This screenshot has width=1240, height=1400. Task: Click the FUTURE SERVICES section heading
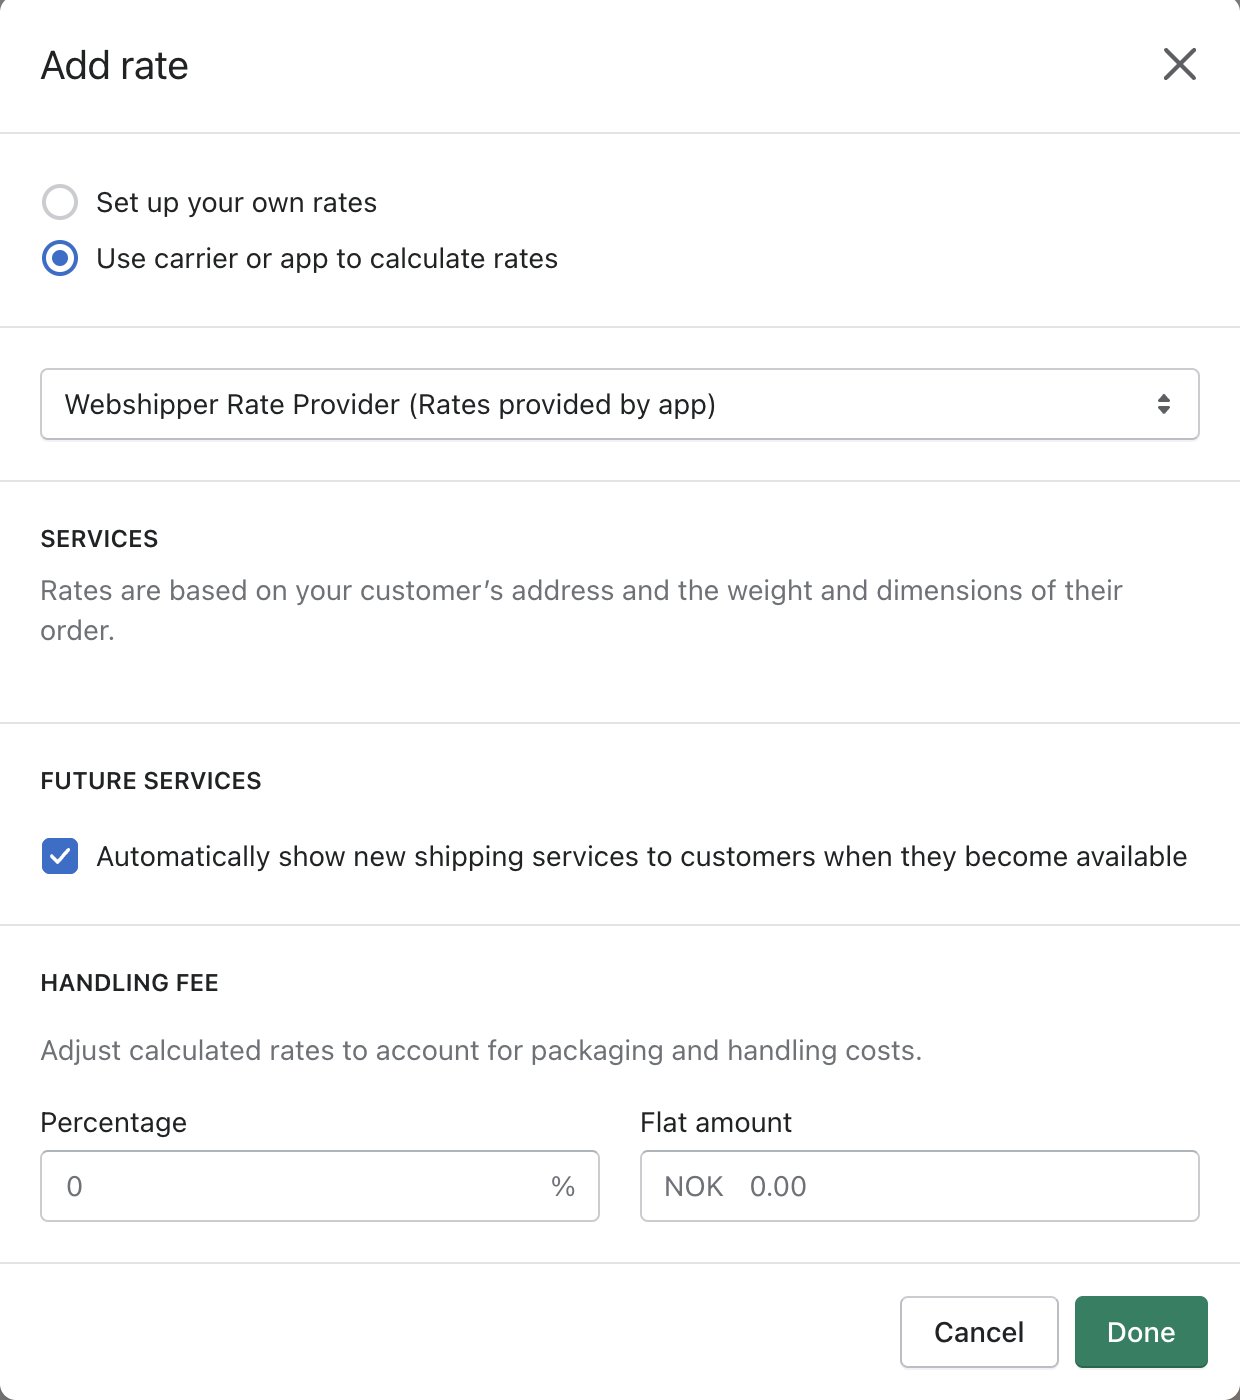[x=151, y=781]
